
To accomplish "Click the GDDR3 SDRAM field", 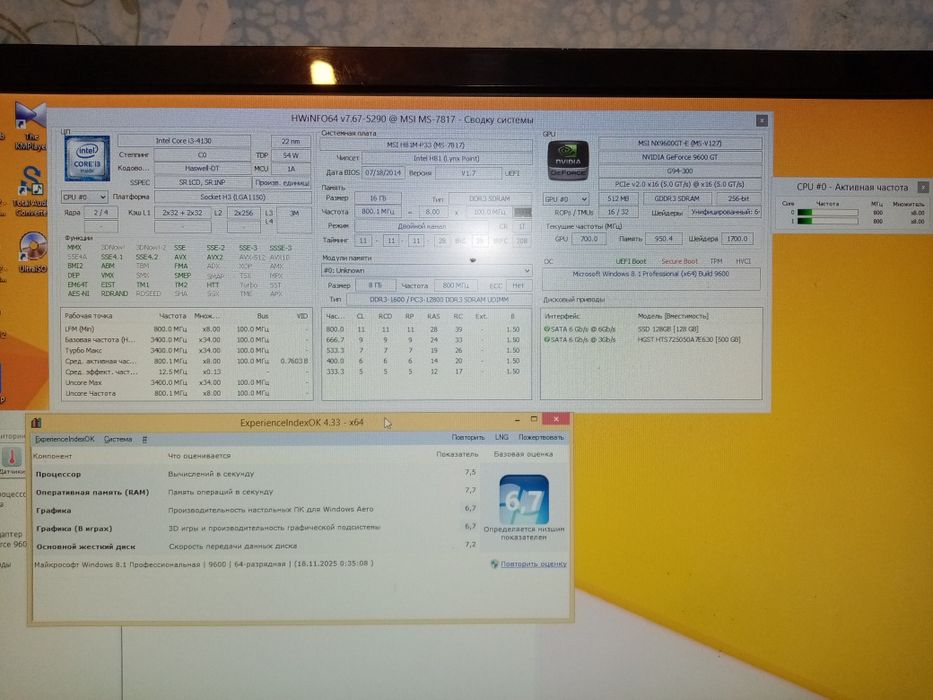I will tap(677, 199).
